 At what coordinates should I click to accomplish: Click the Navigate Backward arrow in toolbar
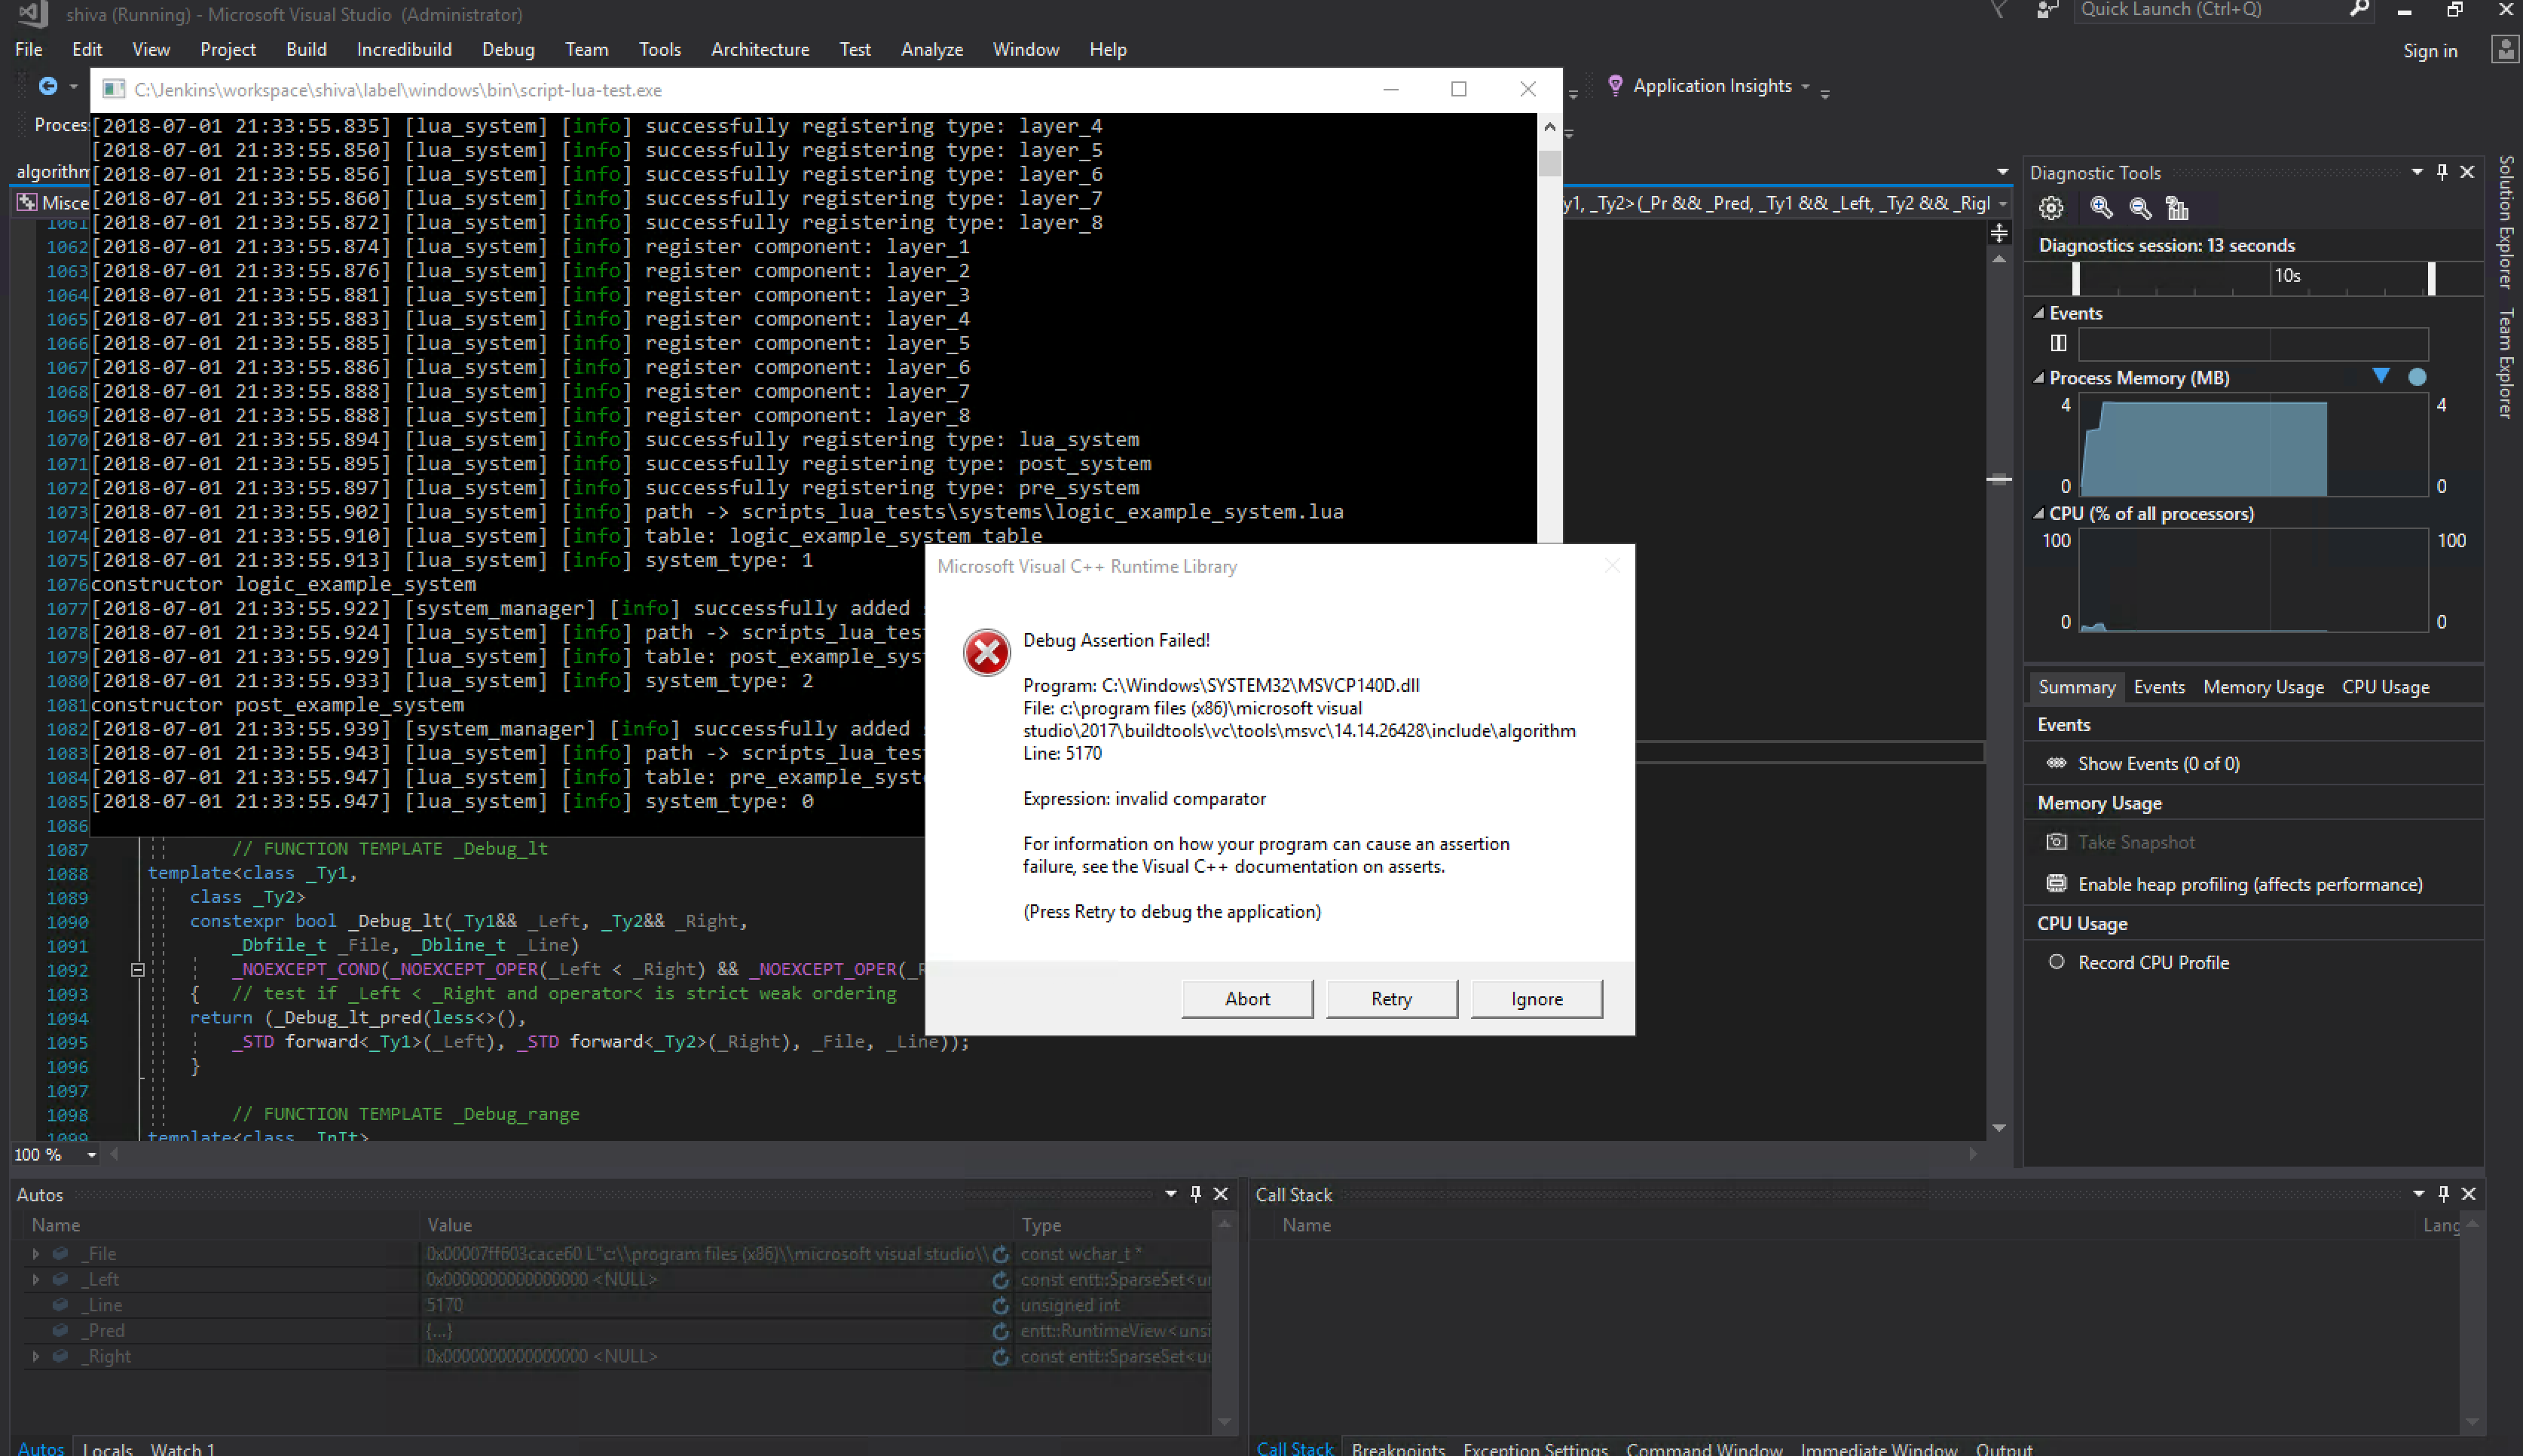click(x=47, y=86)
